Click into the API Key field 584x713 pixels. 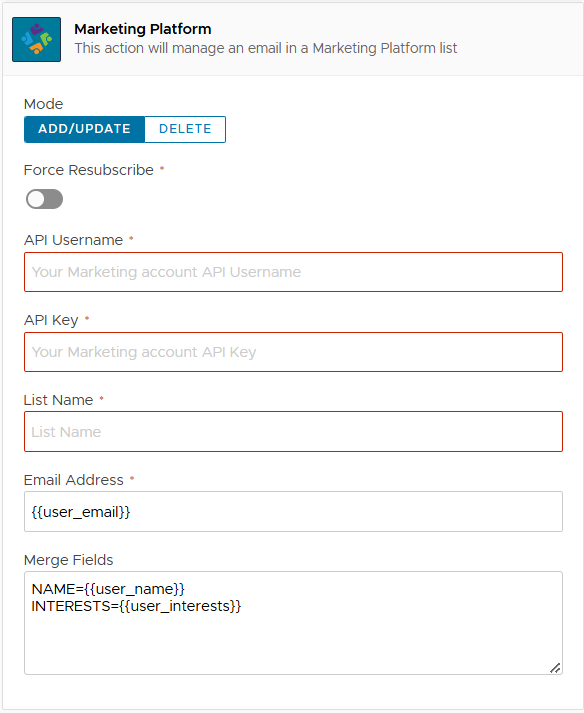tap(293, 352)
